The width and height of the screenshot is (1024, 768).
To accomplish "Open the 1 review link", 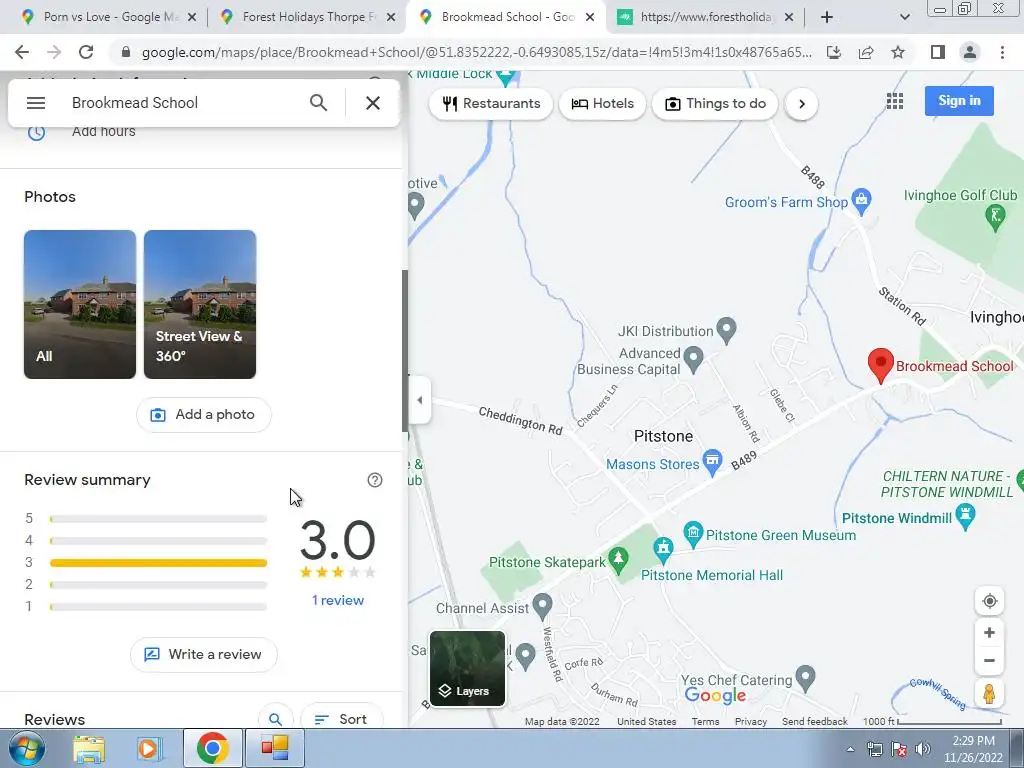I will click(338, 600).
